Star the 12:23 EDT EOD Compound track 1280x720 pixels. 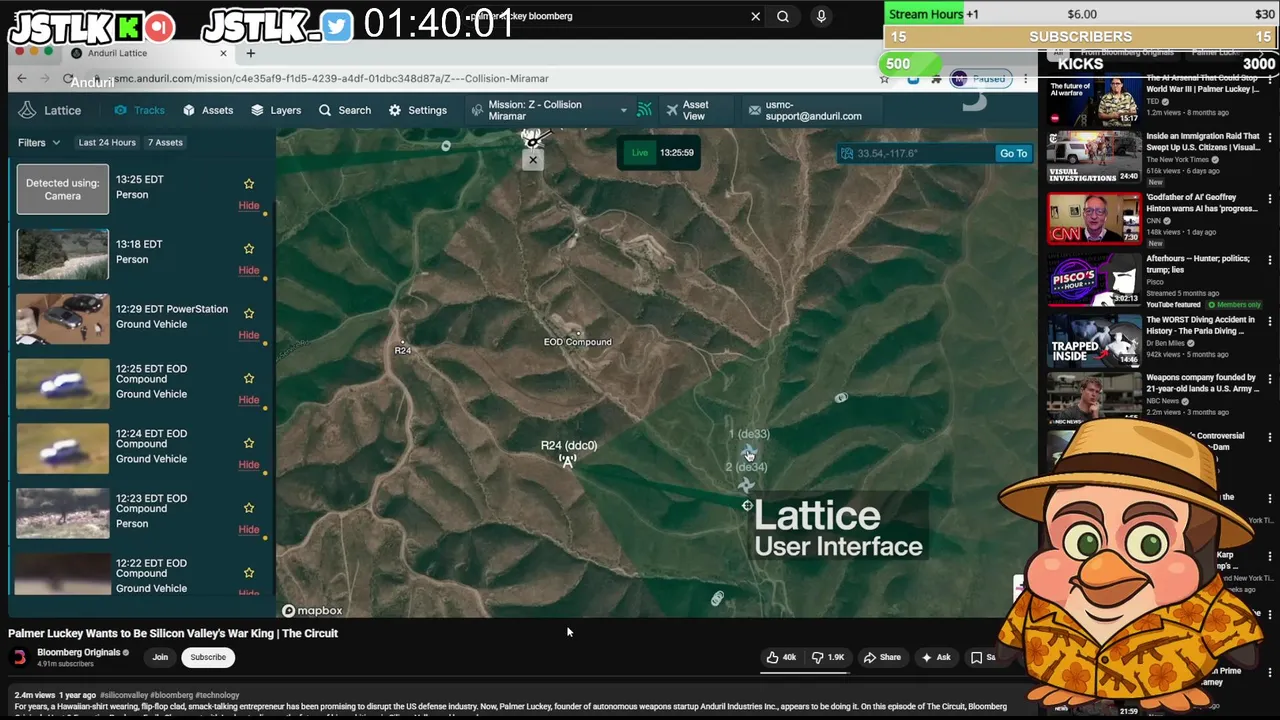point(249,508)
